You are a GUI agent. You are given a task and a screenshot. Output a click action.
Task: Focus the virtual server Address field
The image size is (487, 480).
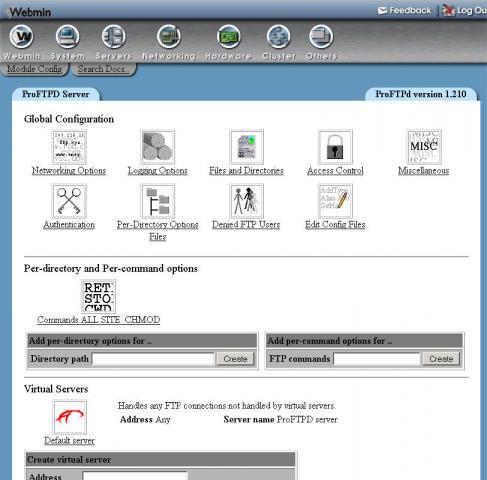coord(135,475)
